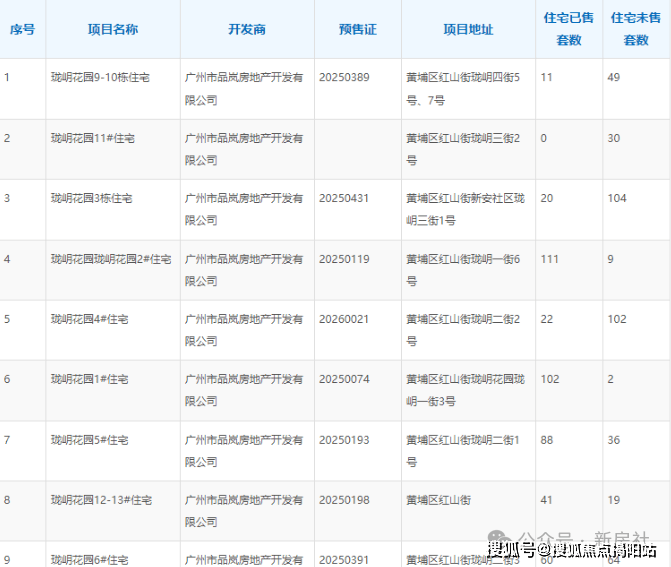Select project name 珑玥花园5#住宅
This screenshot has width=671, height=567.
tap(89, 440)
